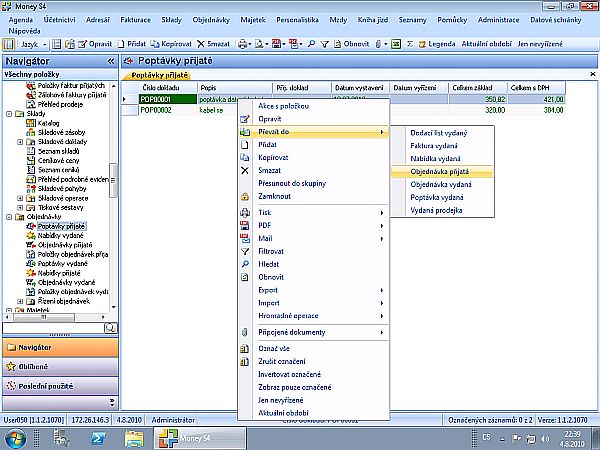
Task: Click the PDF toolbar icon
Action: point(276,44)
